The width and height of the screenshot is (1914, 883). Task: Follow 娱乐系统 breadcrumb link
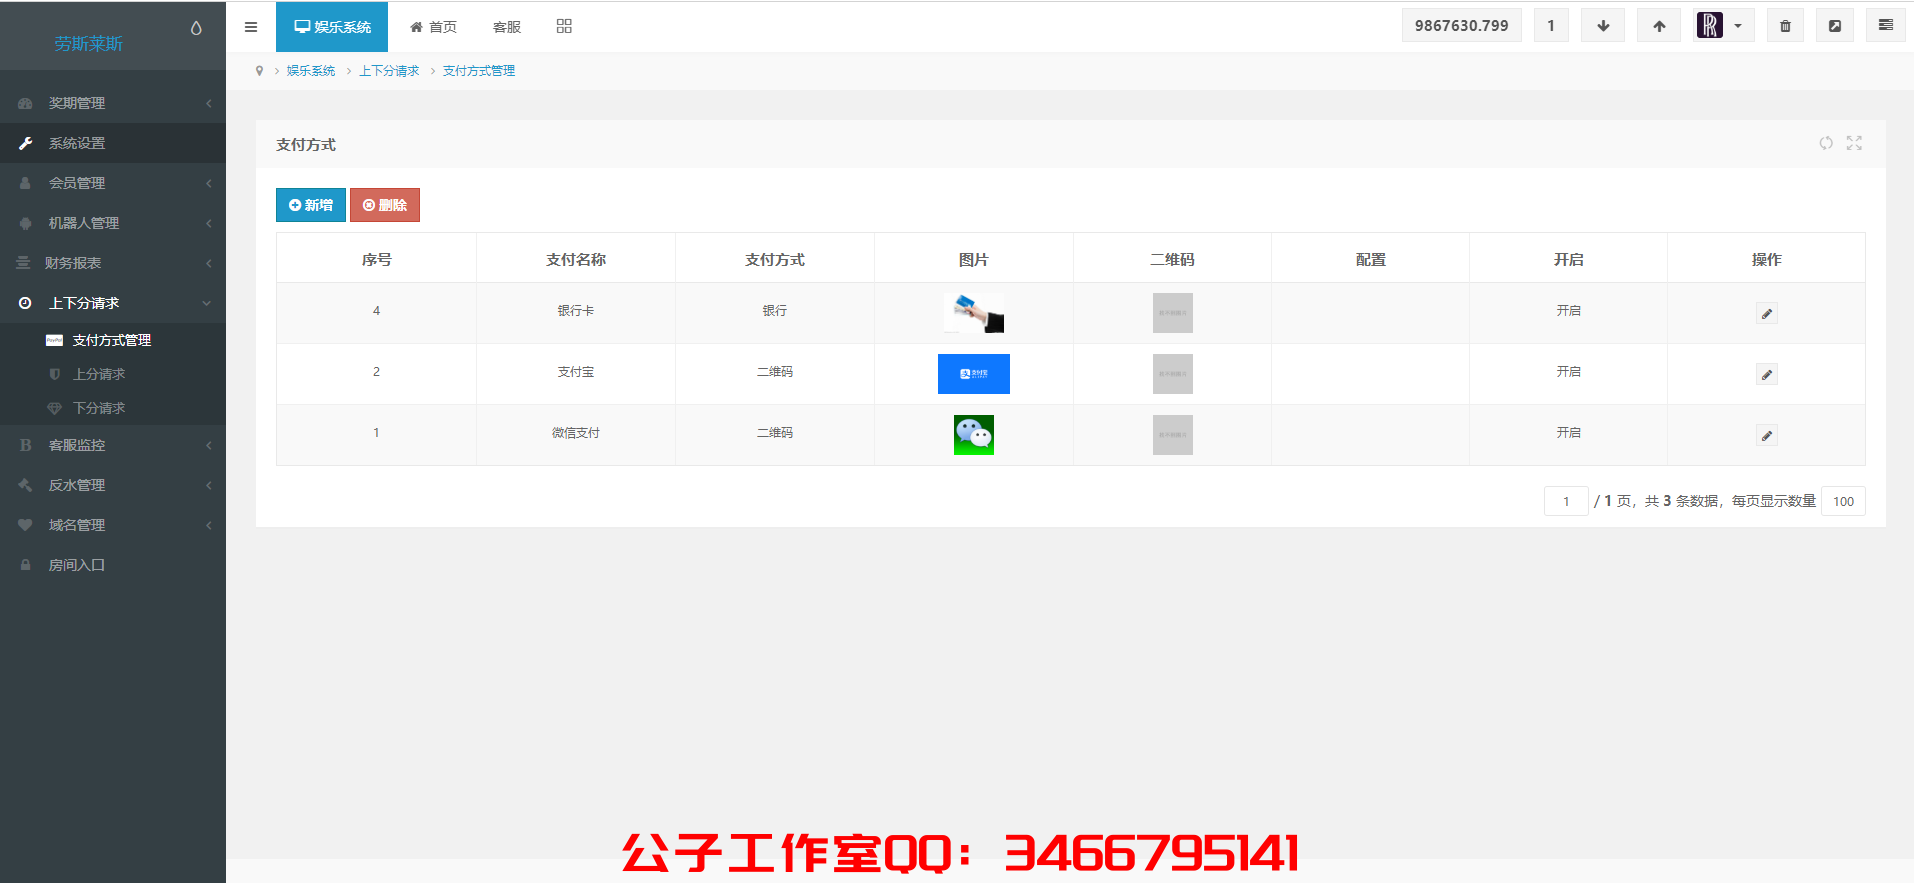pyautogui.click(x=311, y=71)
